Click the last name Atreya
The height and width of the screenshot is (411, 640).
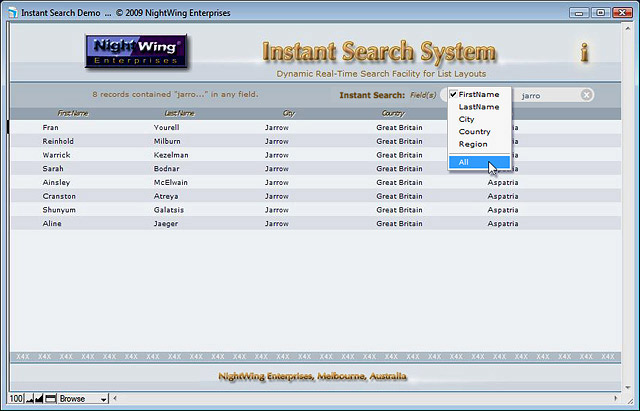coord(166,196)
